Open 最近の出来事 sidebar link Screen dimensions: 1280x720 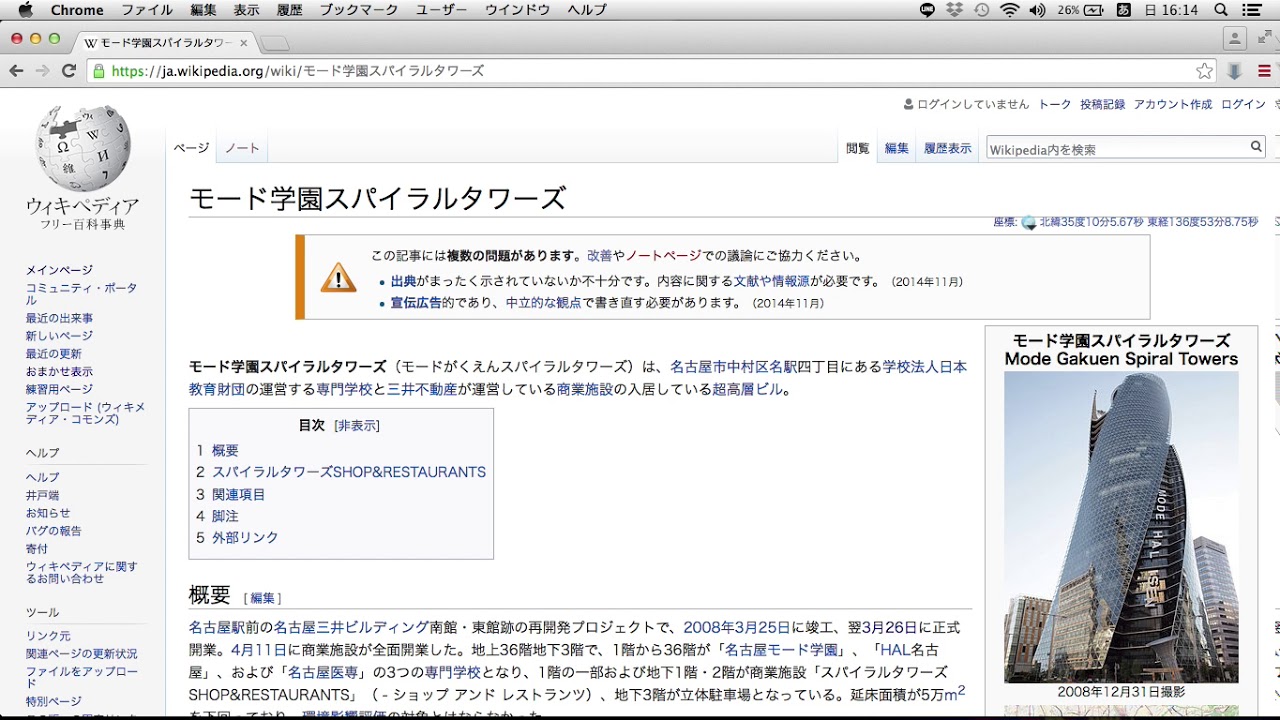click(59, 318)
